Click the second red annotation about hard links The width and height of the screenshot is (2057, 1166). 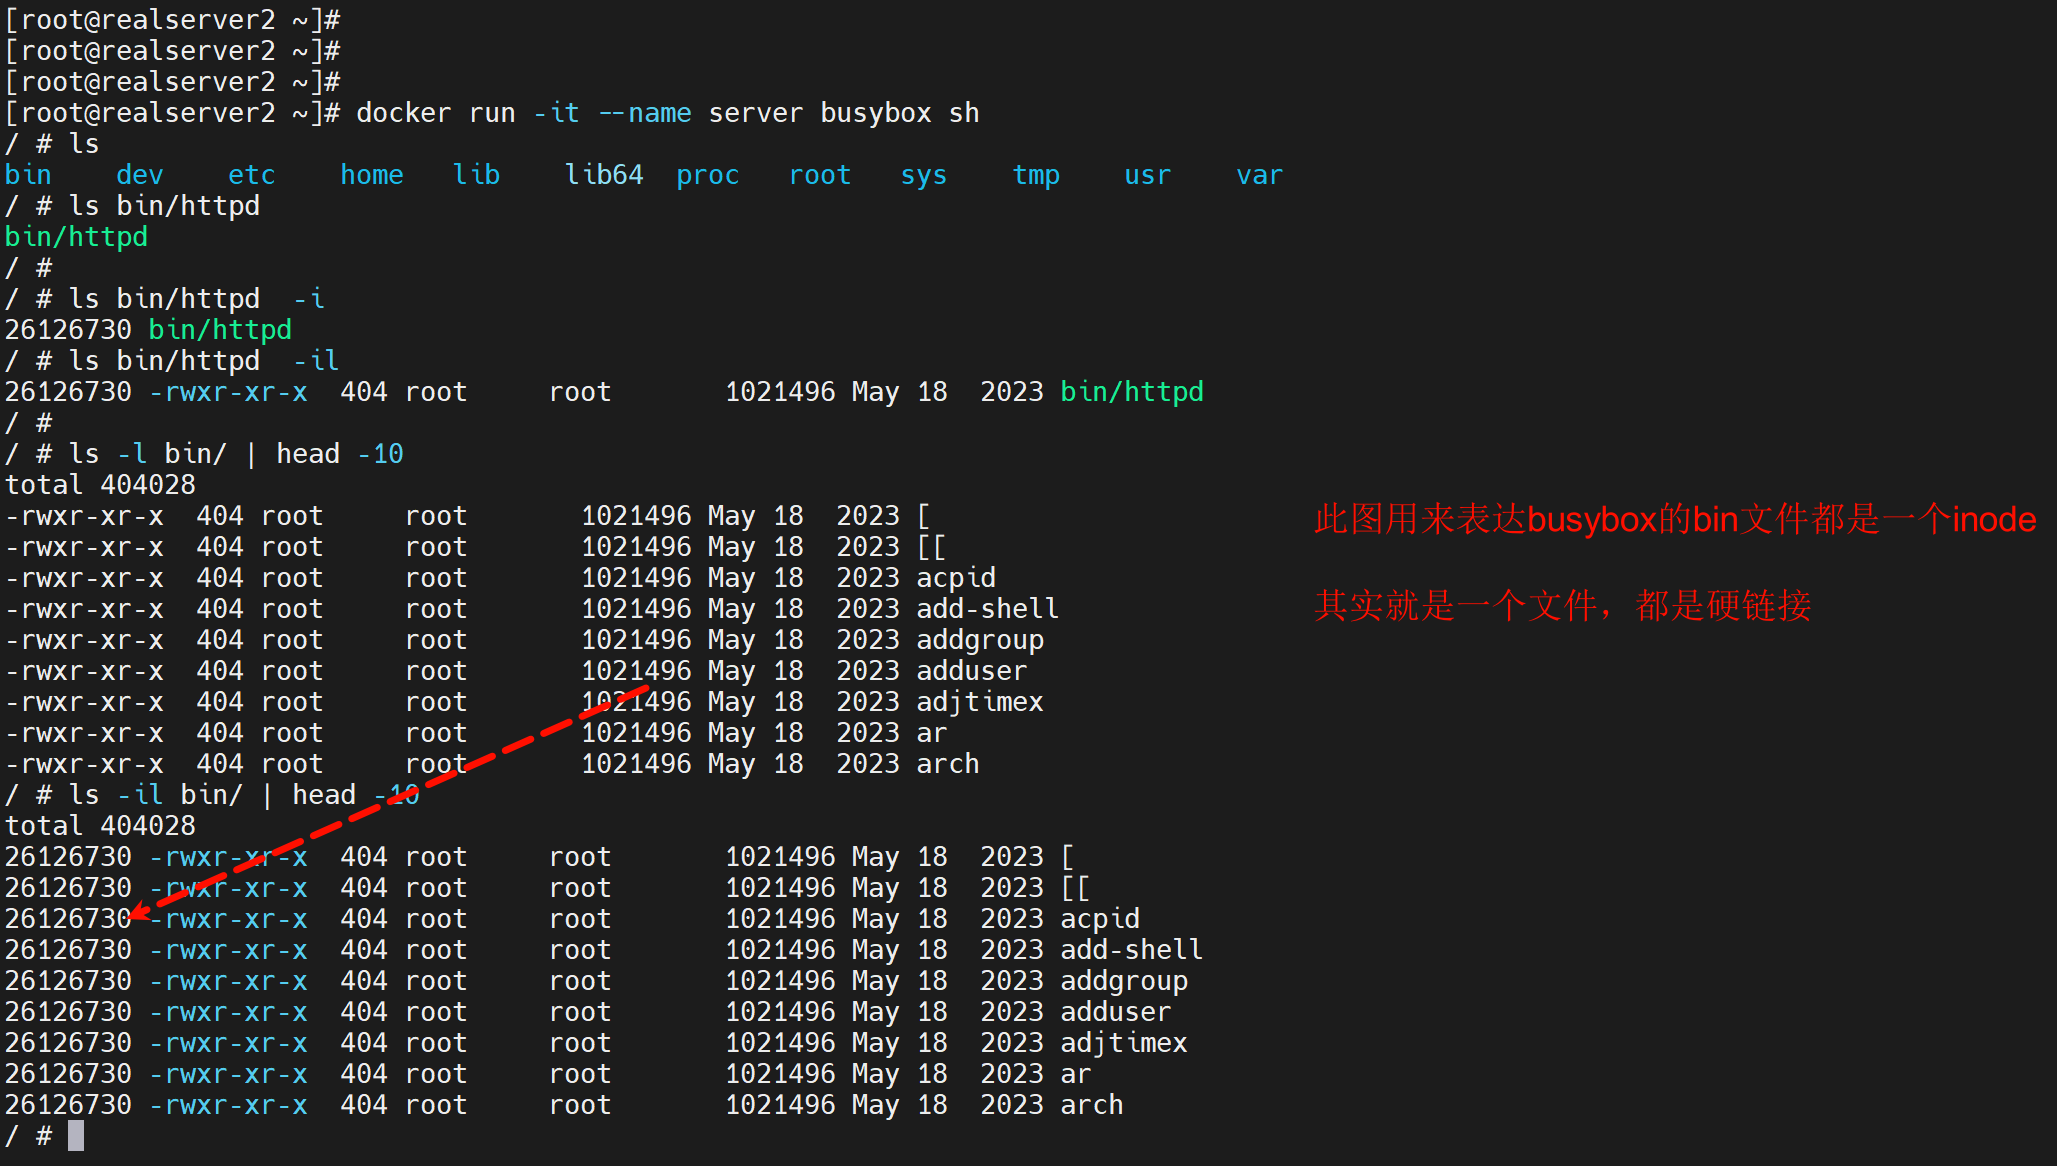click(x=1562, y=605)
